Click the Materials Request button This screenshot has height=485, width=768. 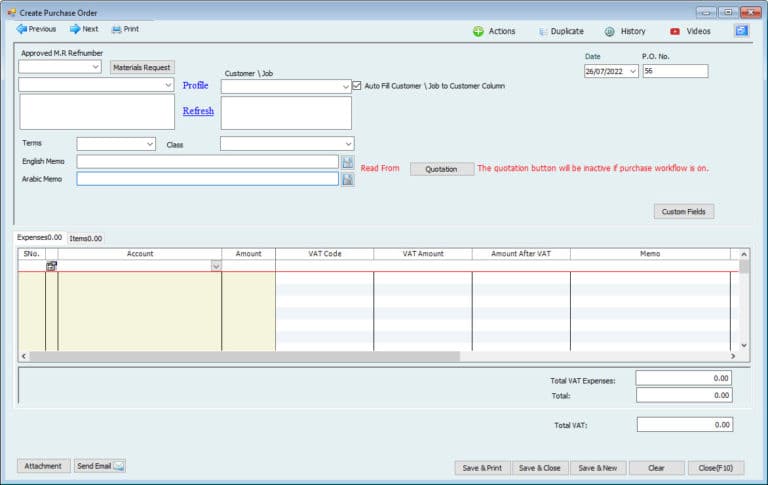click(x=142, y=67)
